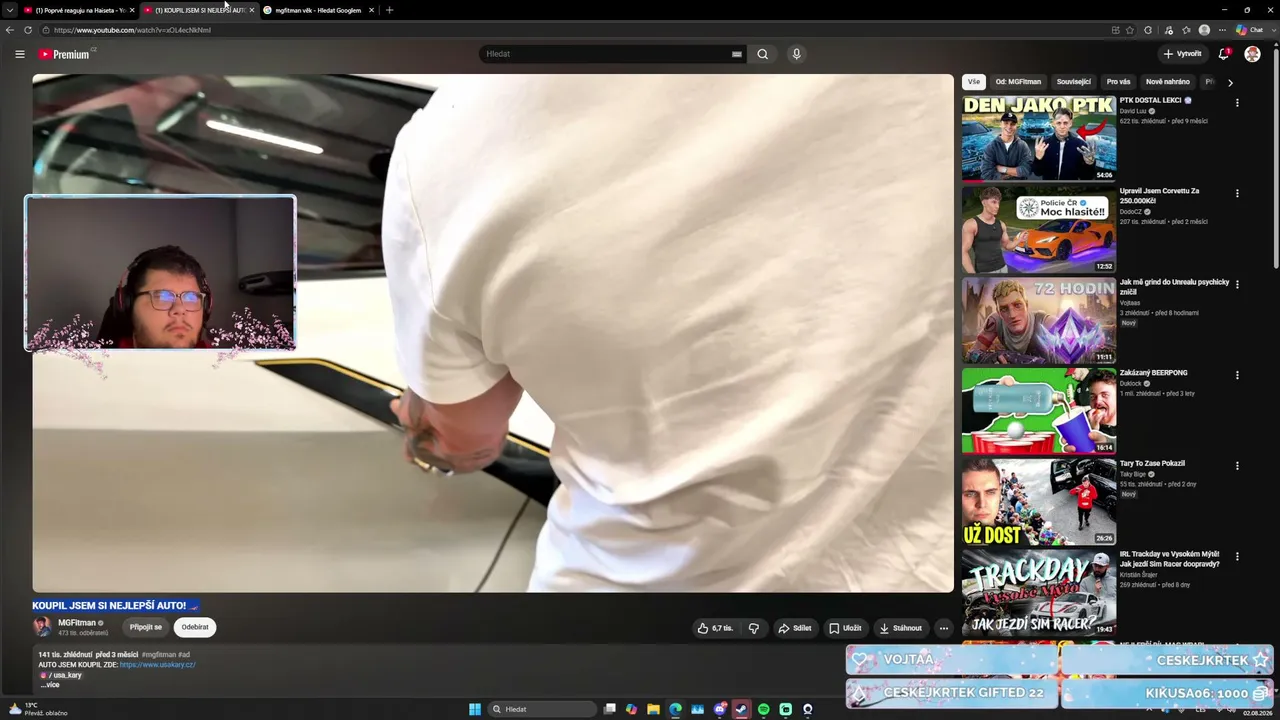Open the beer pong video thumbnail

pyautogui.click(x=1039, y=411)
